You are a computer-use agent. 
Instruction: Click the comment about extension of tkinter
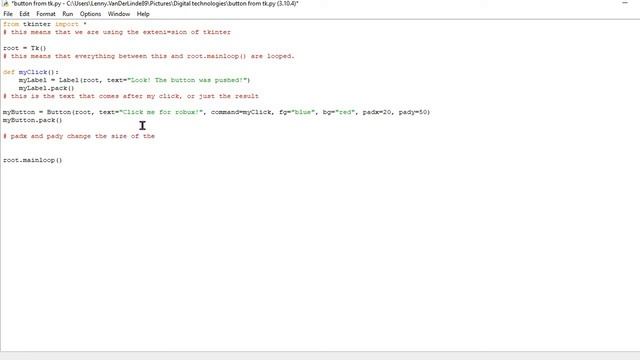coord(117,32)
